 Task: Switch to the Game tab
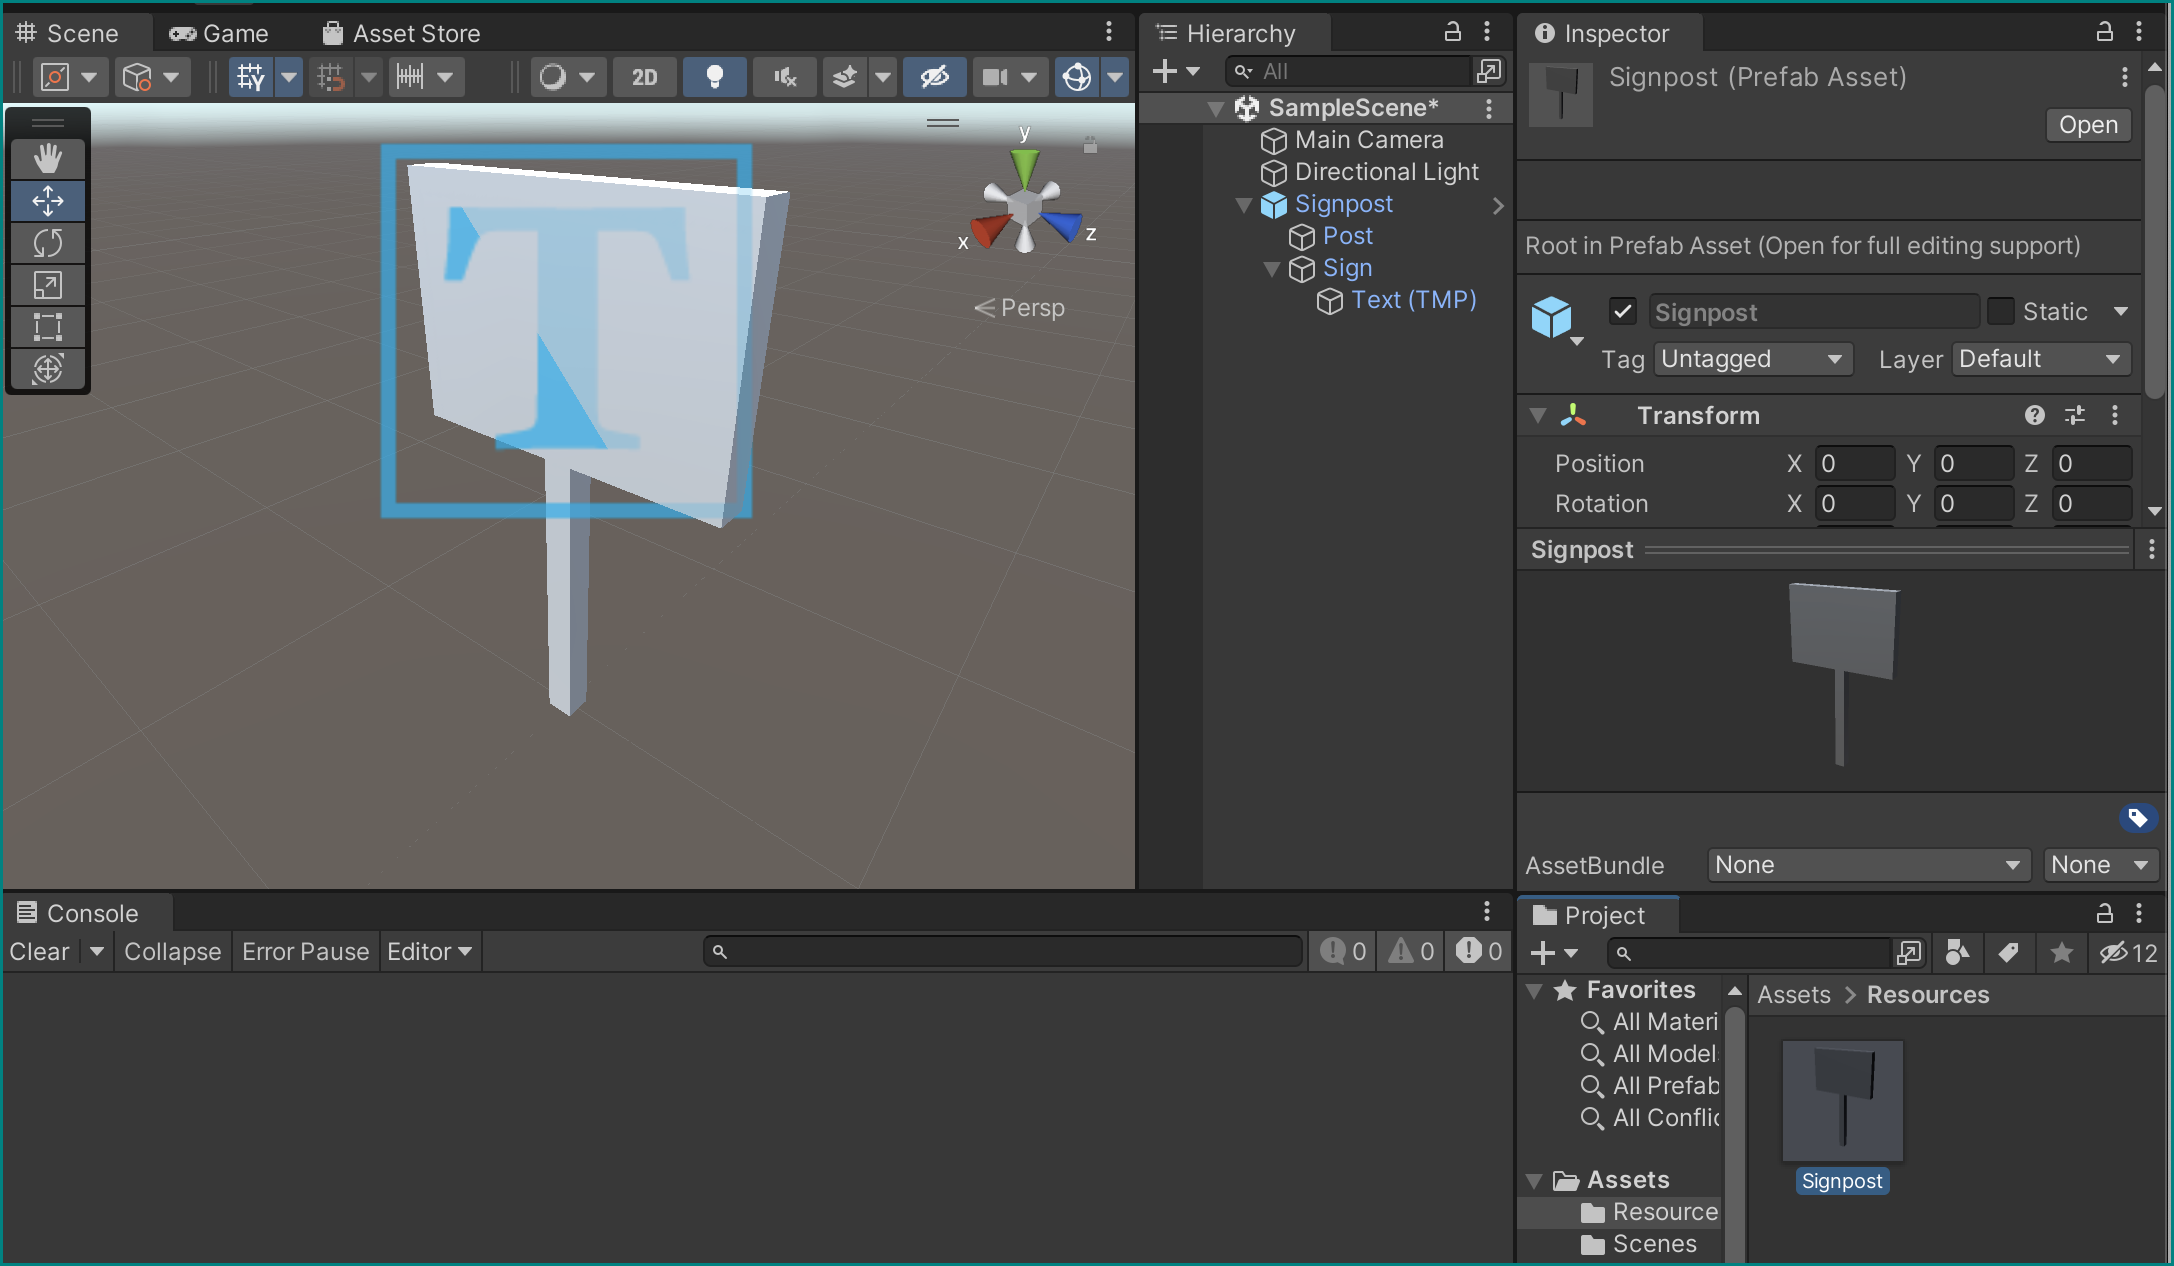[x=219, y=33]
